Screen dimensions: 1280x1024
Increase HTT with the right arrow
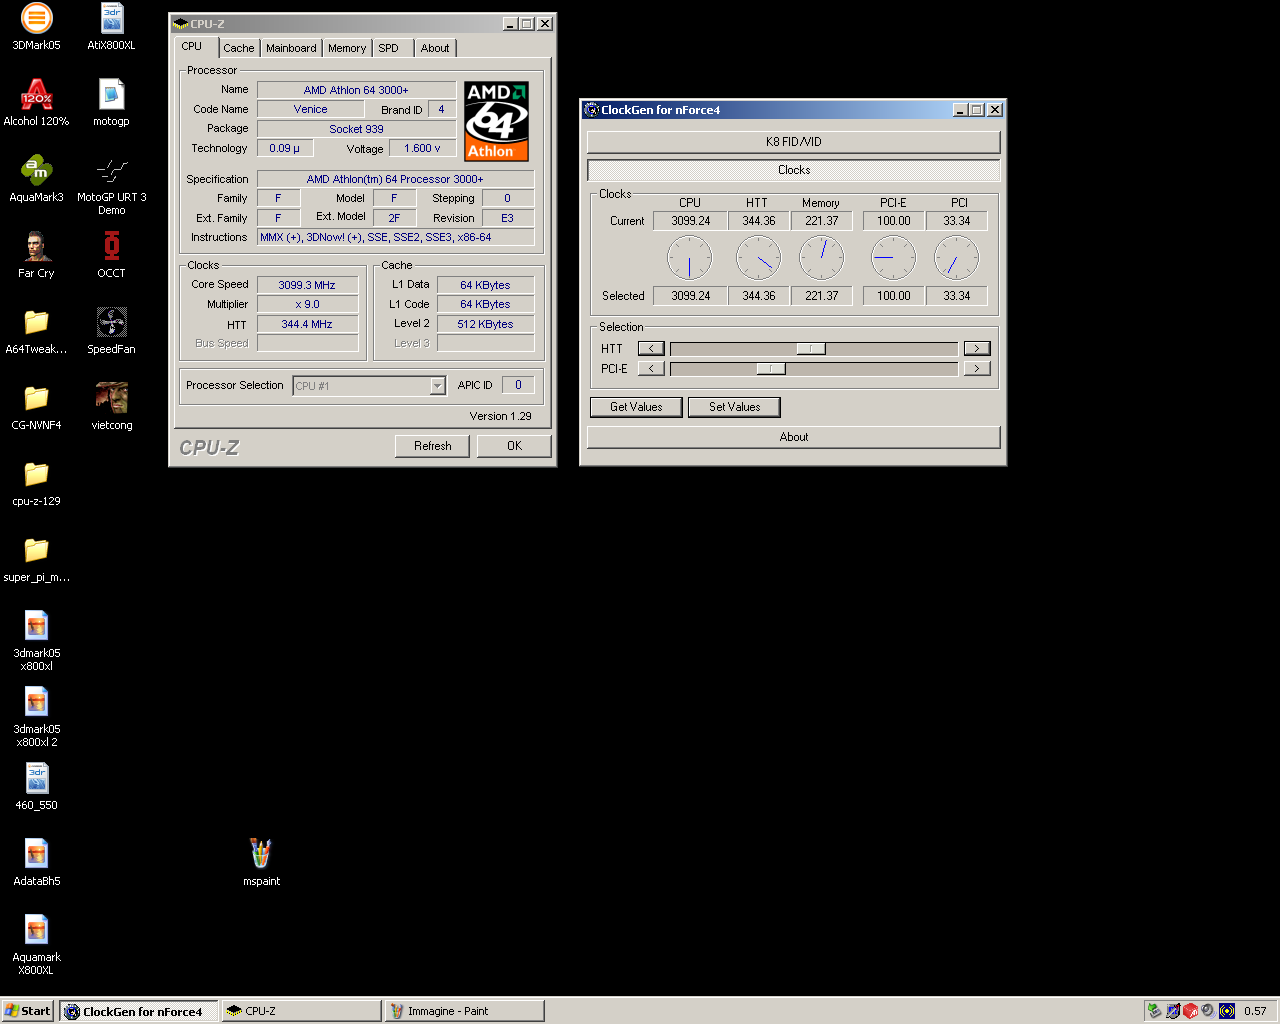point(977,348)
